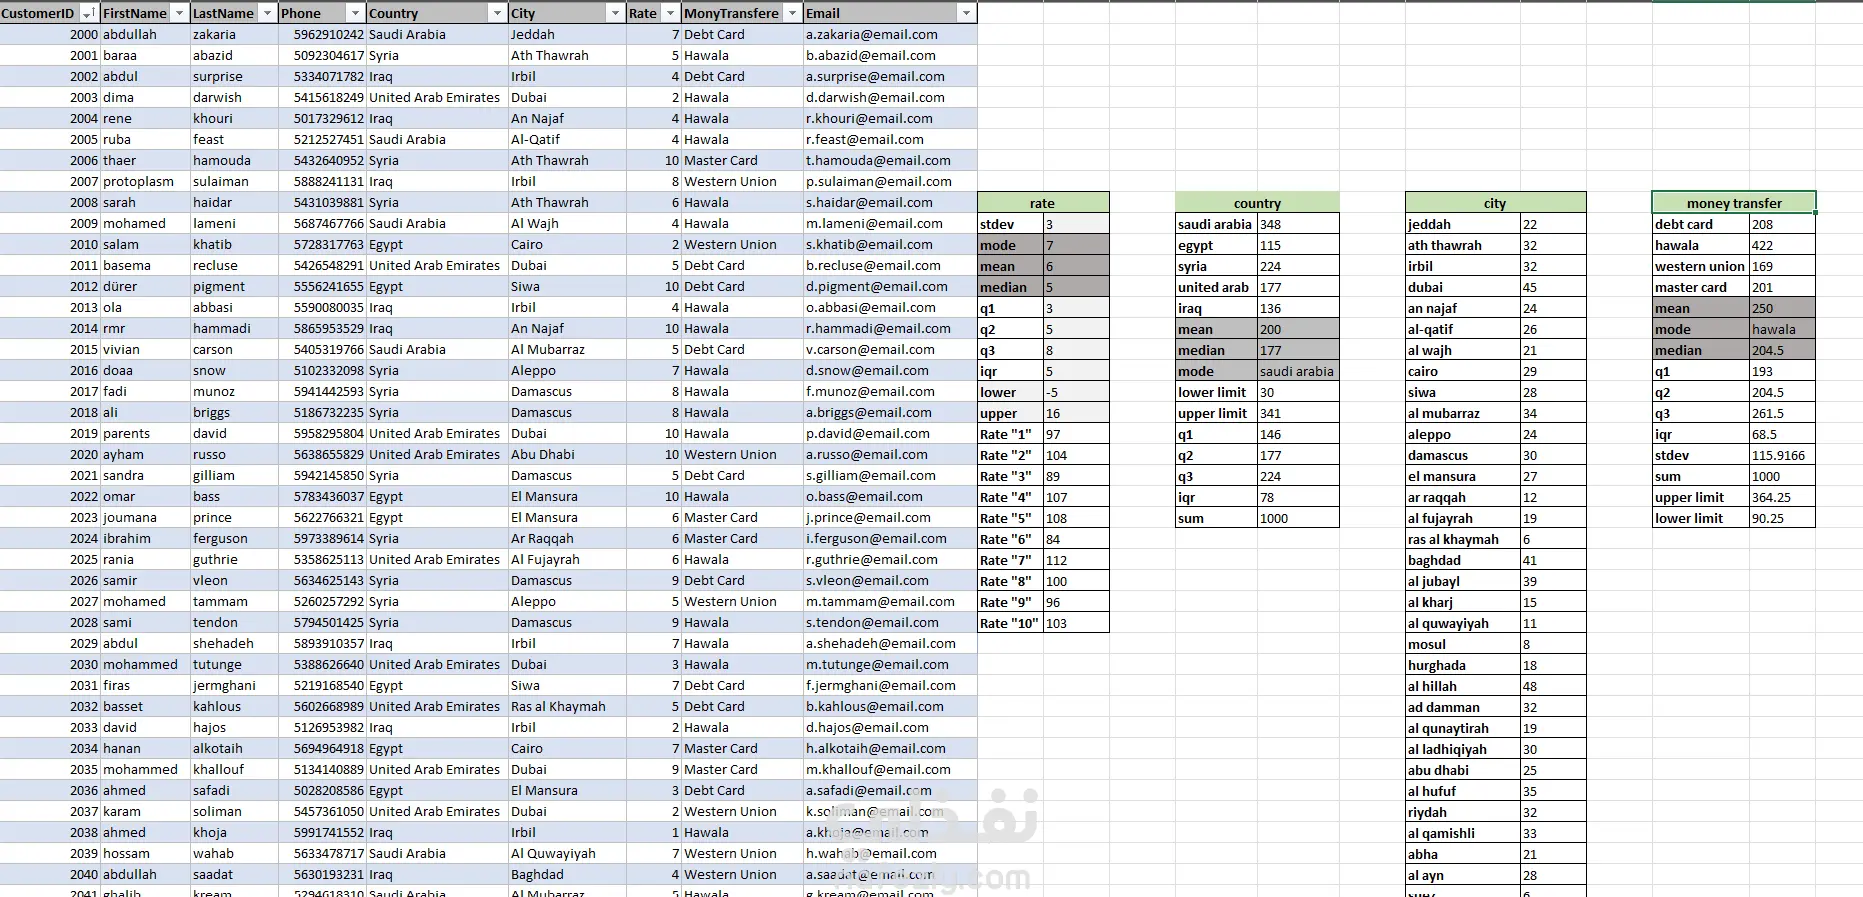Open the Email column filter dropdown
This screenshot has height=897, width=1863.
click(x=966, y=13)
